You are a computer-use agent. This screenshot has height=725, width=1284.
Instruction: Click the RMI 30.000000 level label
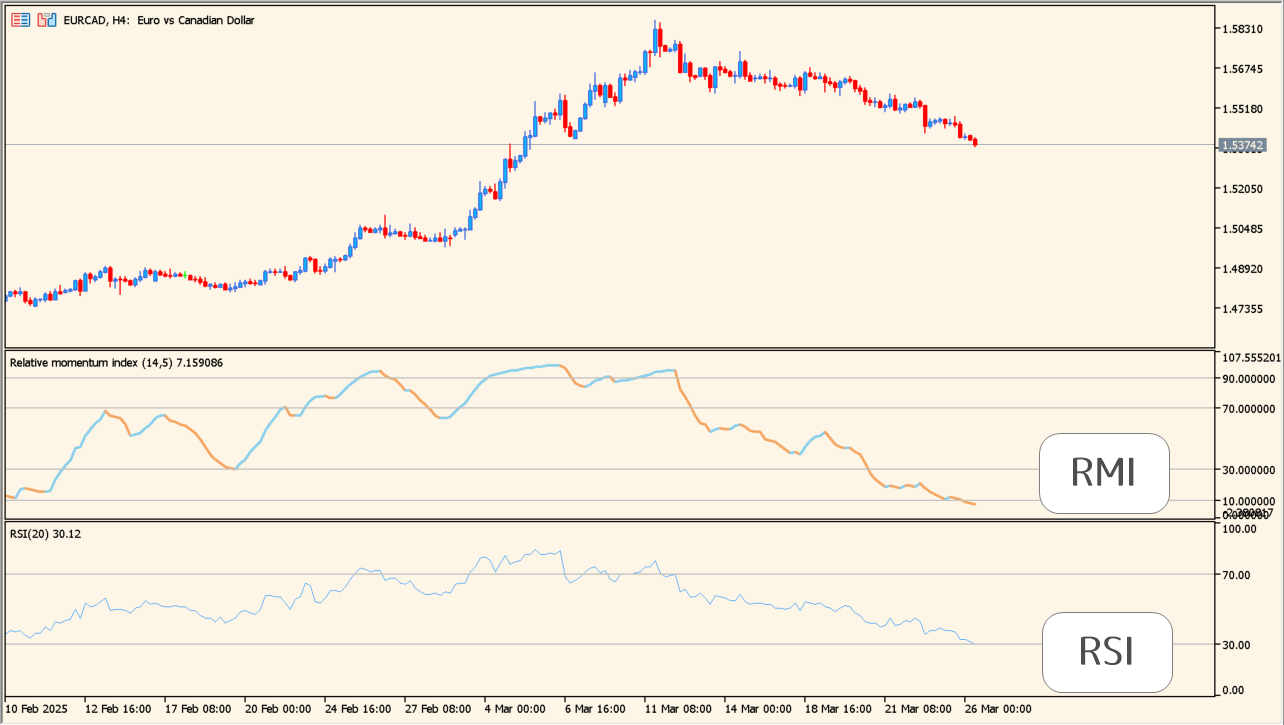(1249, 469)
